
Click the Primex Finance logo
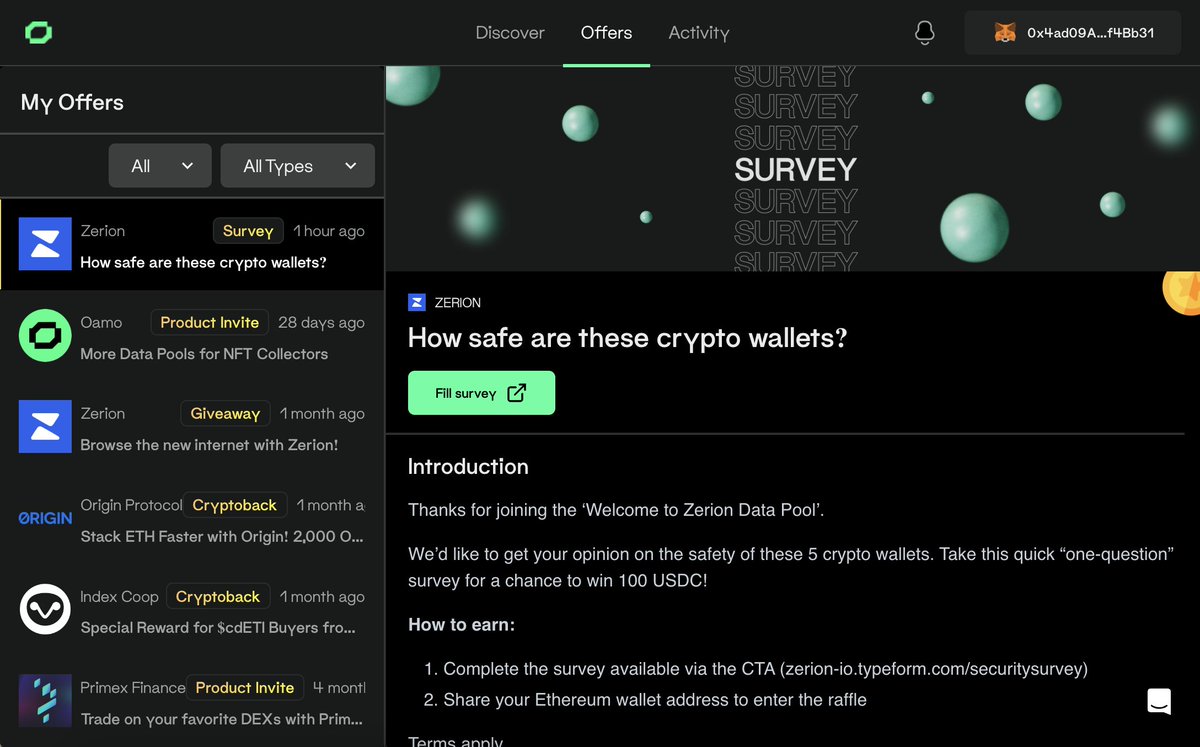(44, 701)
